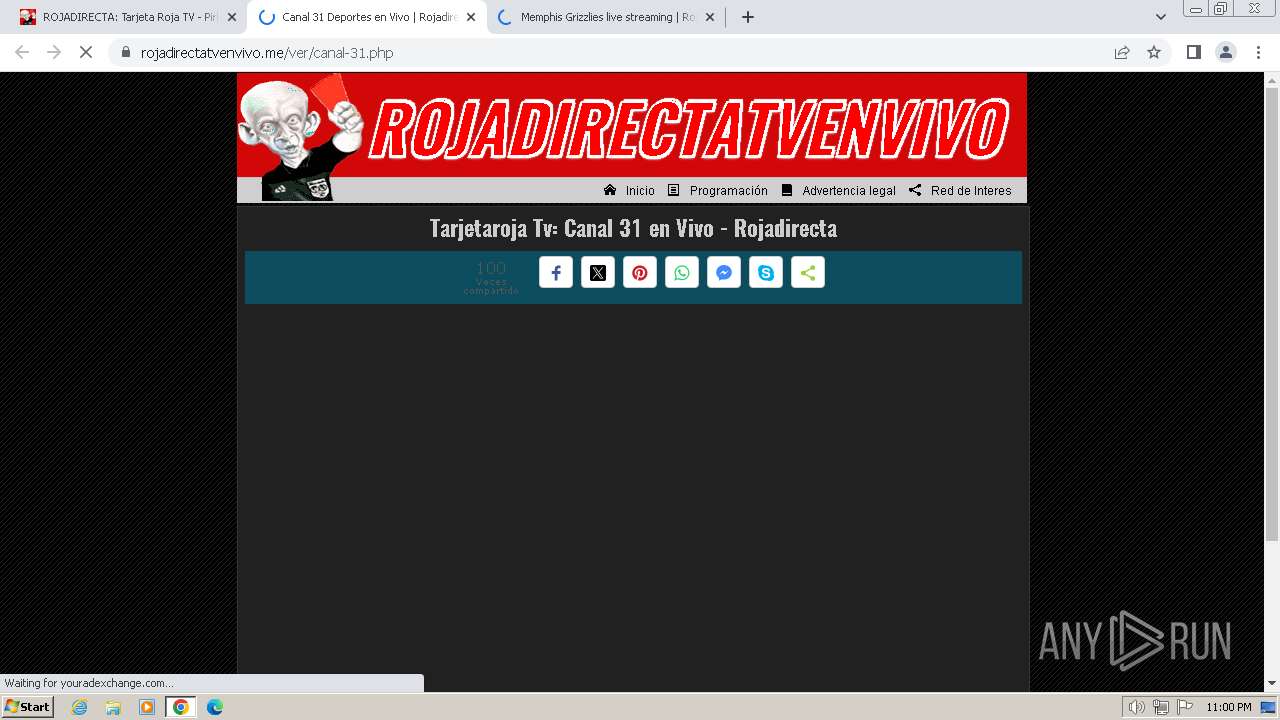
Task: Stop loading this page
Action: tap(86, 52)
